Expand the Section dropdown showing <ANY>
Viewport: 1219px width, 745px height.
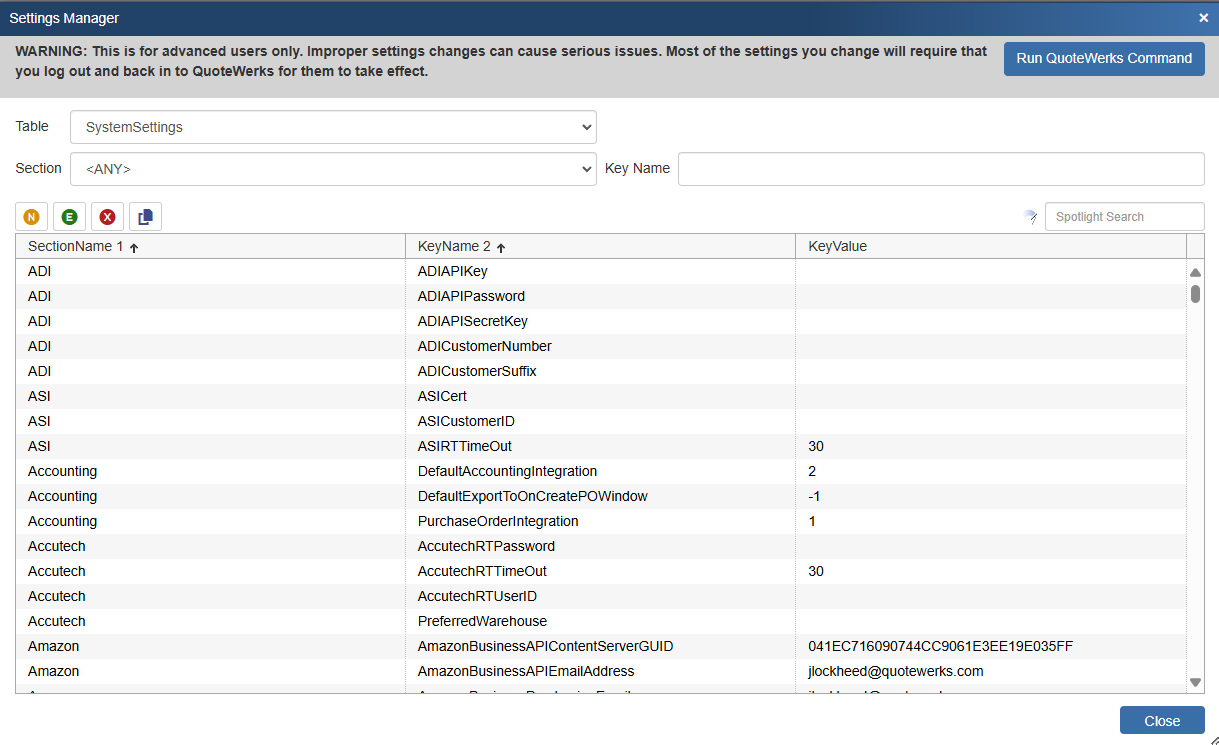pyautogui.click(x=333, y=169)
